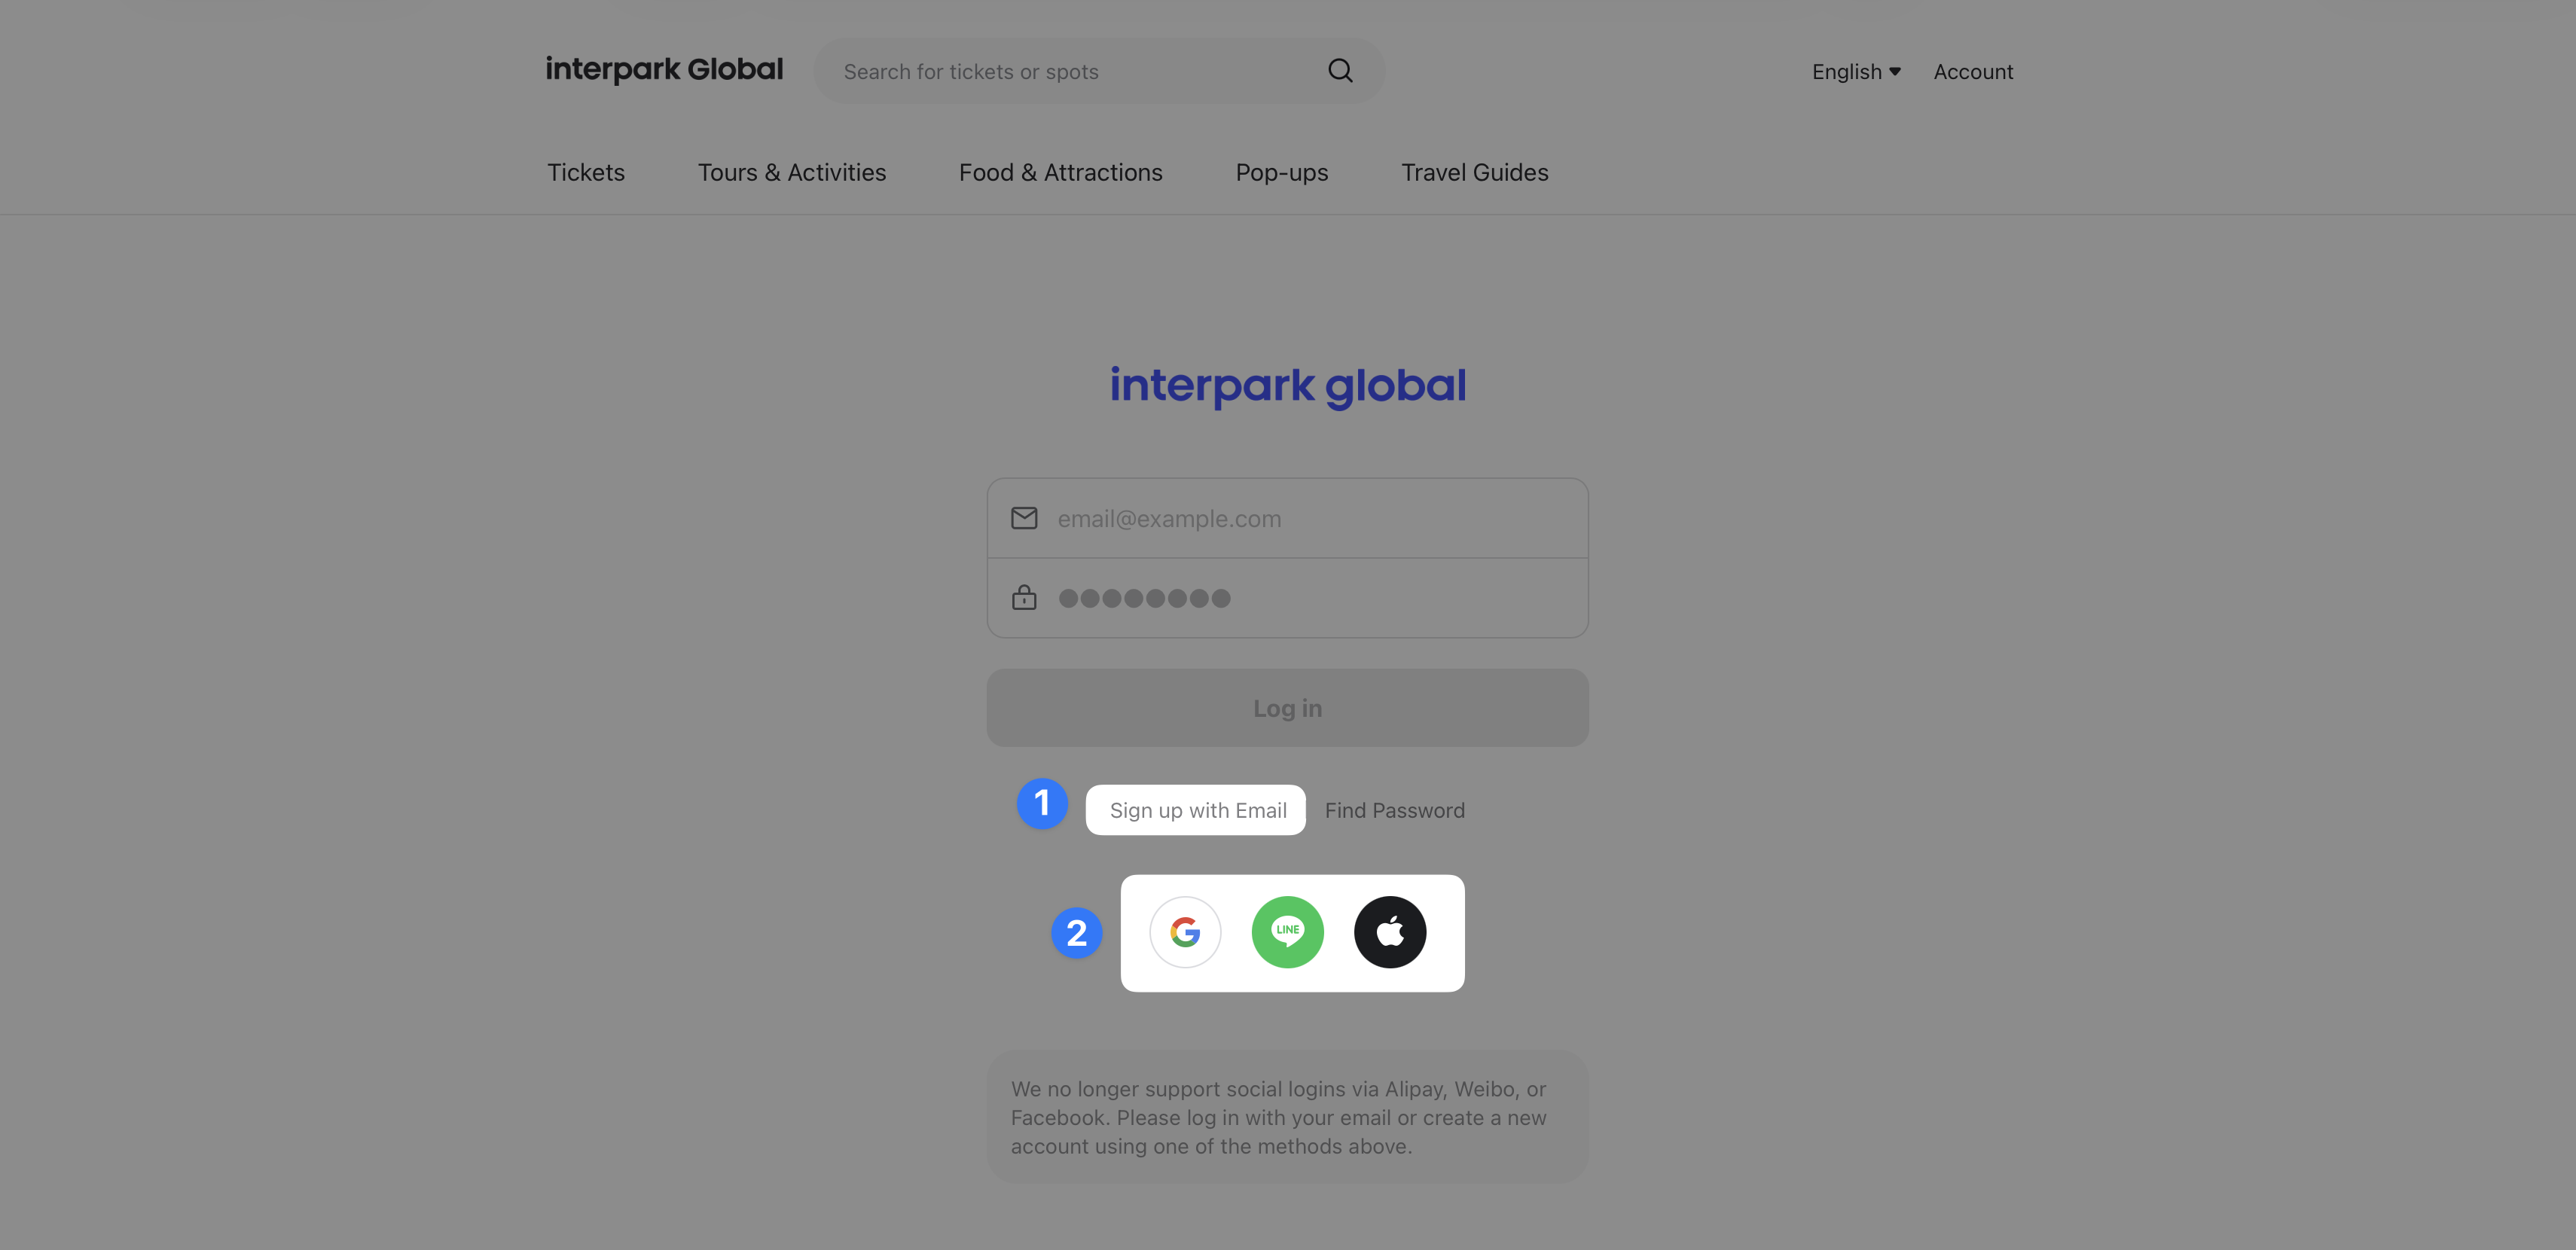Focus the email address input field
The width and height of the screenshot is (2576, 1250).
(x=1310, y=519)
